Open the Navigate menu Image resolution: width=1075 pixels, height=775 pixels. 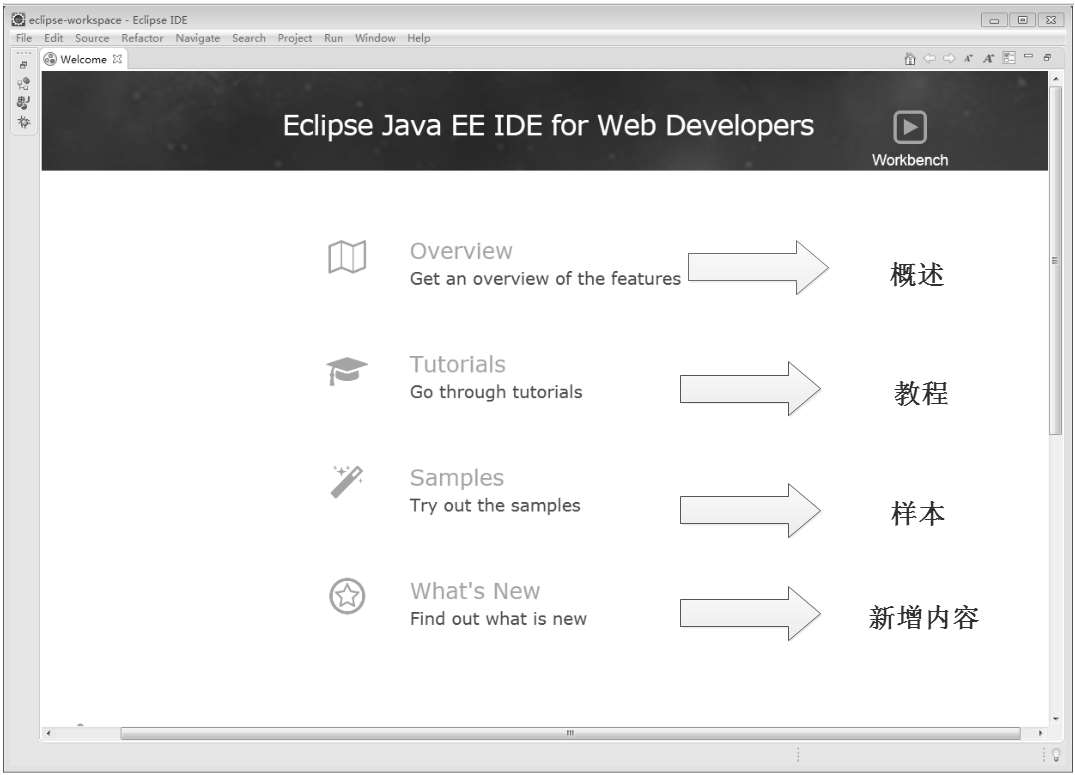tap(197, 38)
